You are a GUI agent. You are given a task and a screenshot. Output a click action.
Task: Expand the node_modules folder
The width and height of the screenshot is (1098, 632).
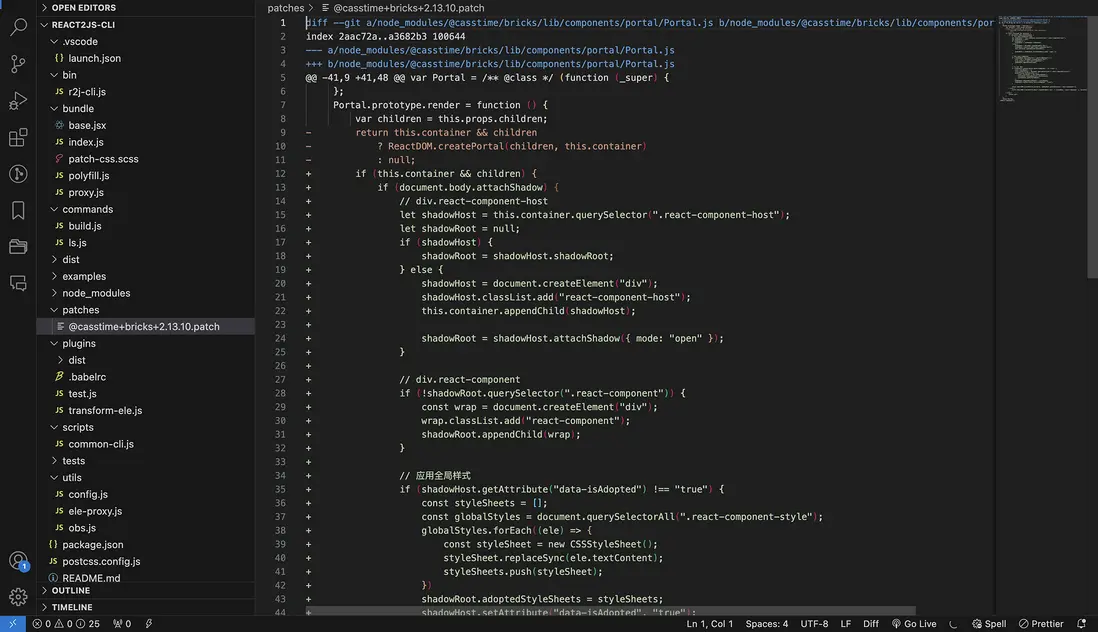[x=146, y=293]
